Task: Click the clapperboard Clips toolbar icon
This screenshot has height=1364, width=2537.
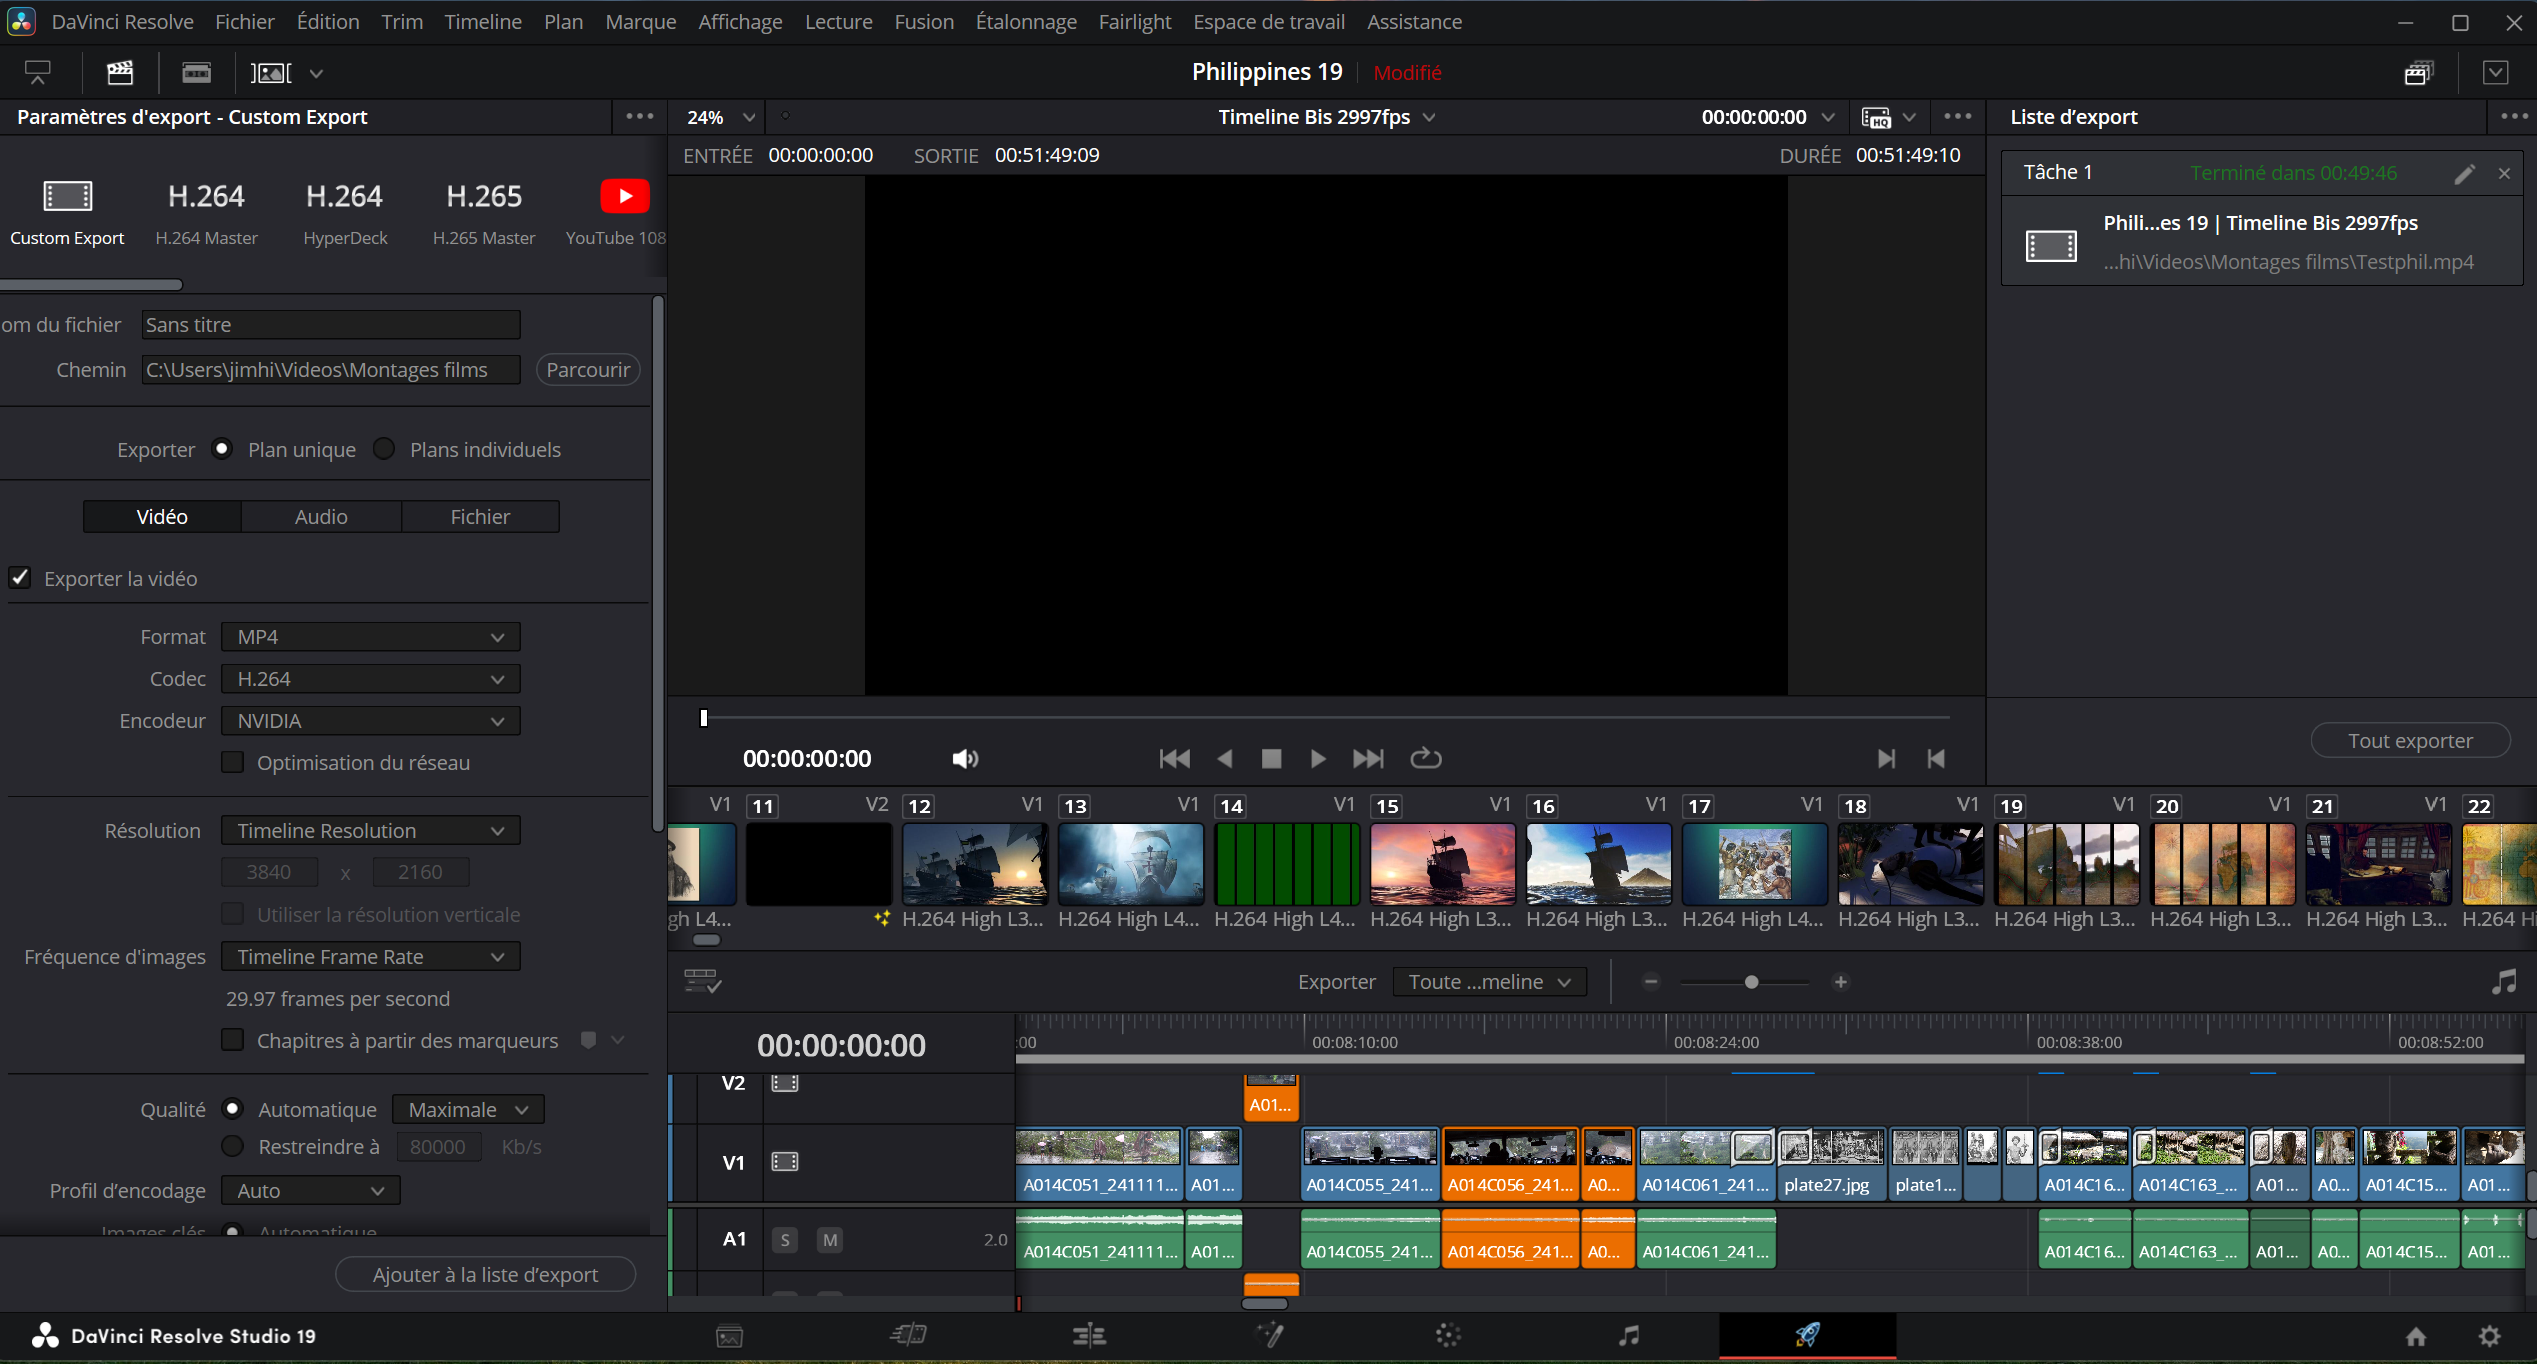Action: [120, 72]
